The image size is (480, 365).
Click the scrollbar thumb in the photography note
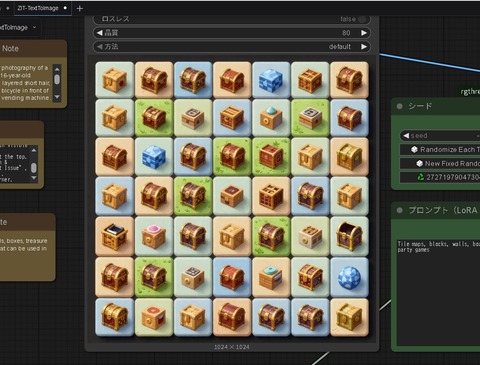click(x=57, y=79)
